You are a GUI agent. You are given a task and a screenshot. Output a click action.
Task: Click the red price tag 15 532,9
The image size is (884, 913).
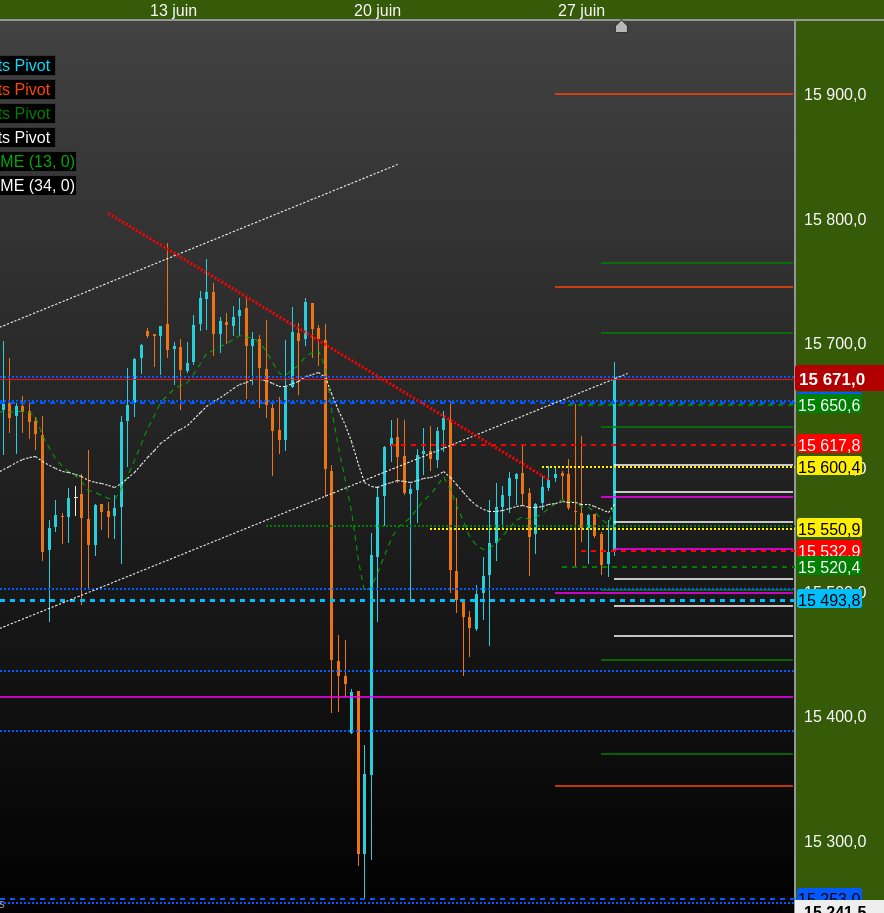(x=829, y=550)
